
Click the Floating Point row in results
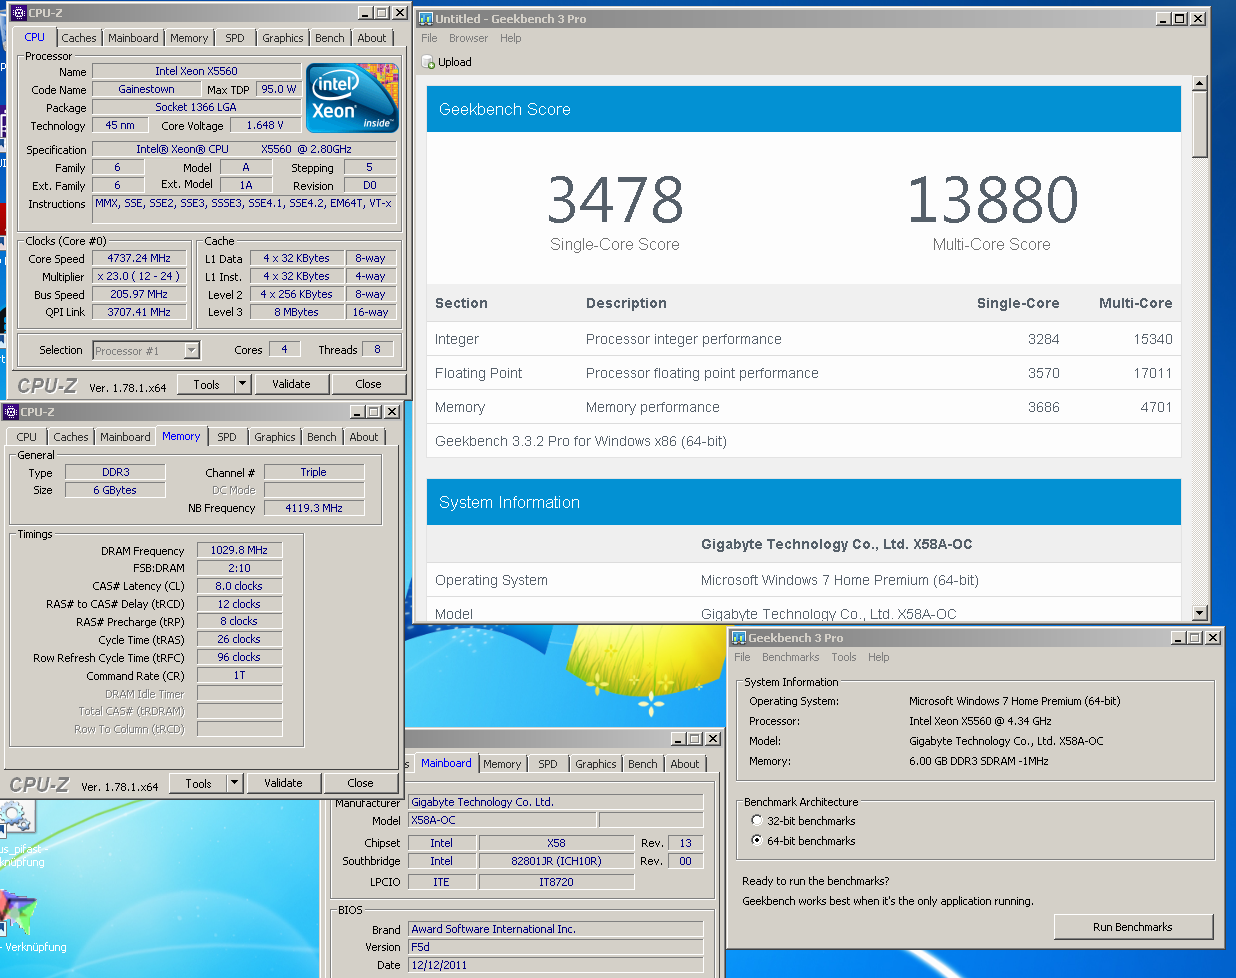[804, 373]
